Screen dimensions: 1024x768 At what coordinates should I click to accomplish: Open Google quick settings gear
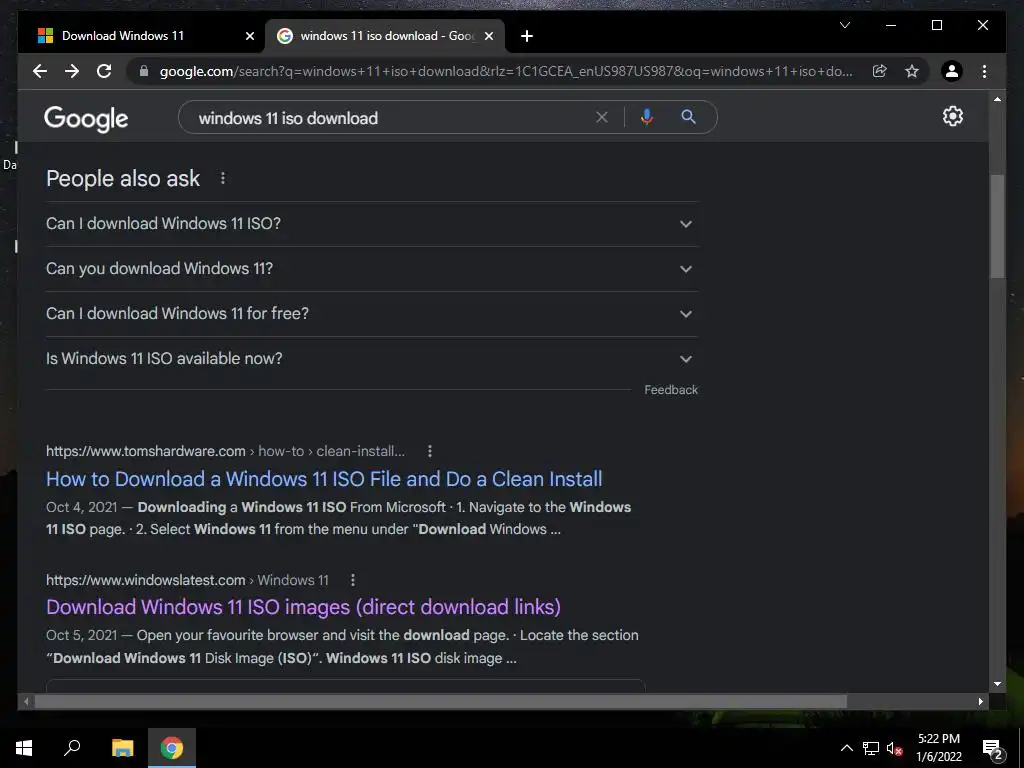tap(952, 116)
